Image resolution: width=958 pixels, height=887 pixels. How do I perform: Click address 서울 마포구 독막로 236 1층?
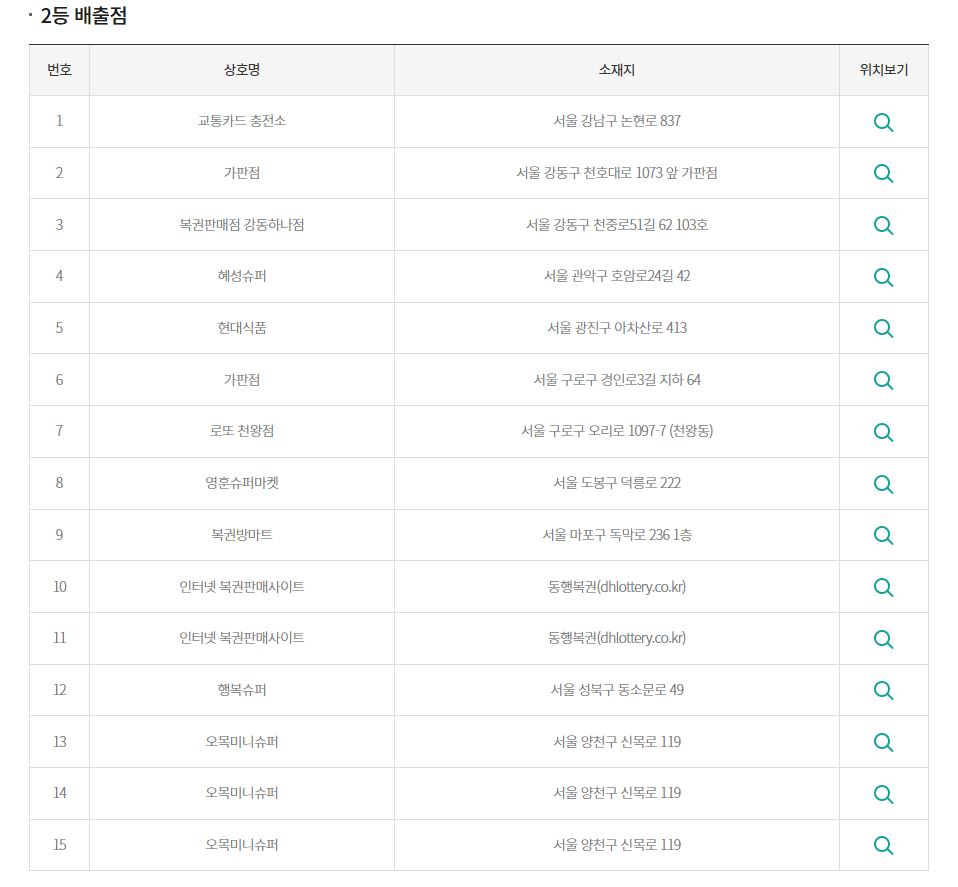coord(616,535)
